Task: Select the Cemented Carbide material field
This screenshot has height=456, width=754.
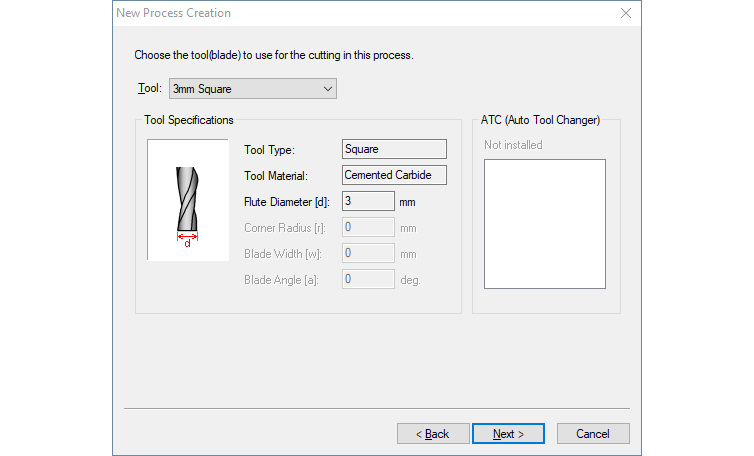Action: pos(393,175)
